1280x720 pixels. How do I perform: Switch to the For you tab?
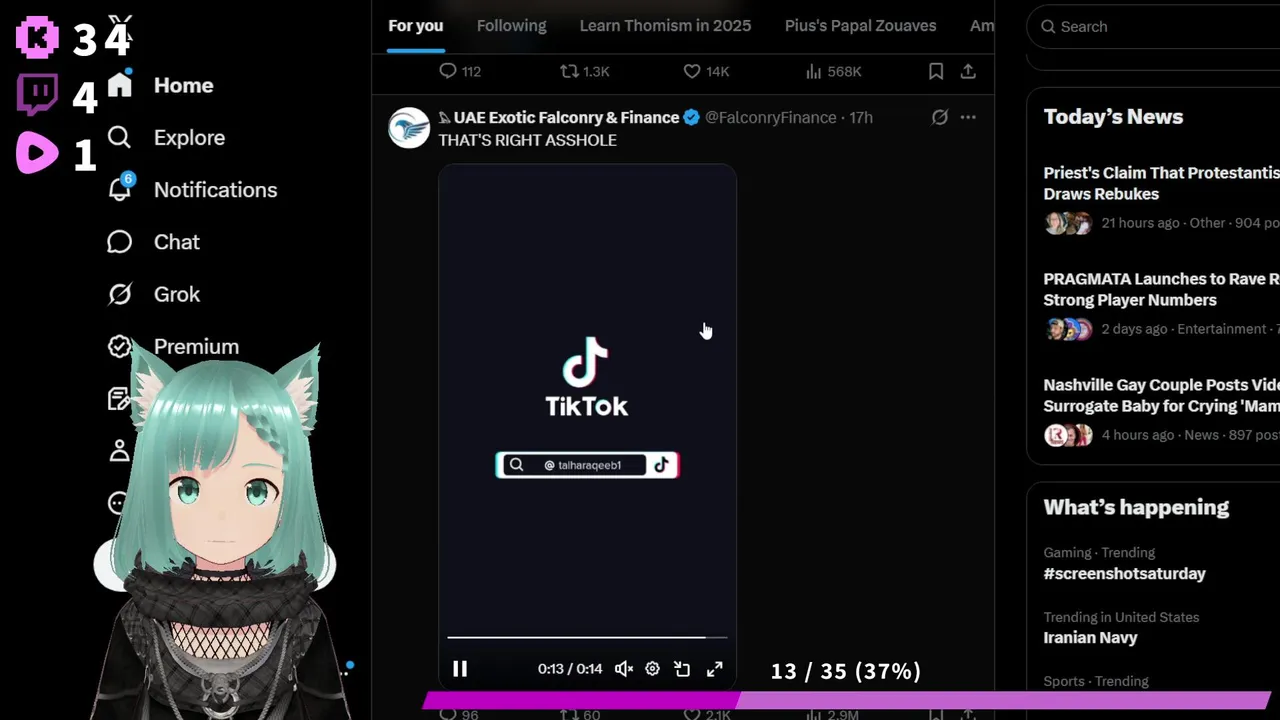point(416,26)
